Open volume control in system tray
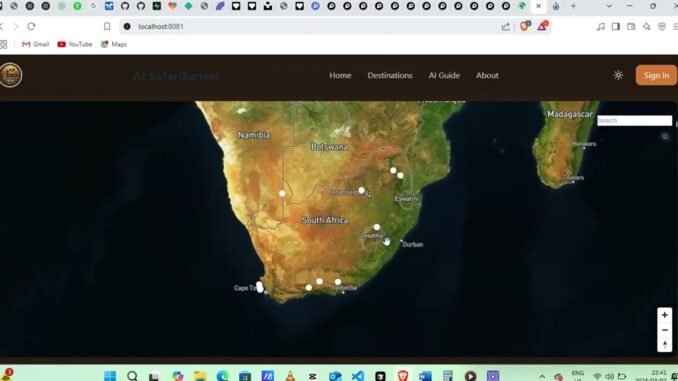 (609, 376)
